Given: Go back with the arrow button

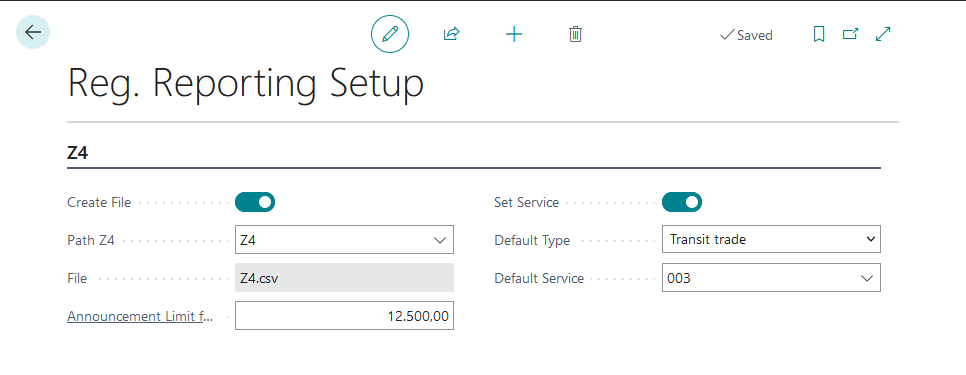Looking at the screenshot, I should coord(33,32).
